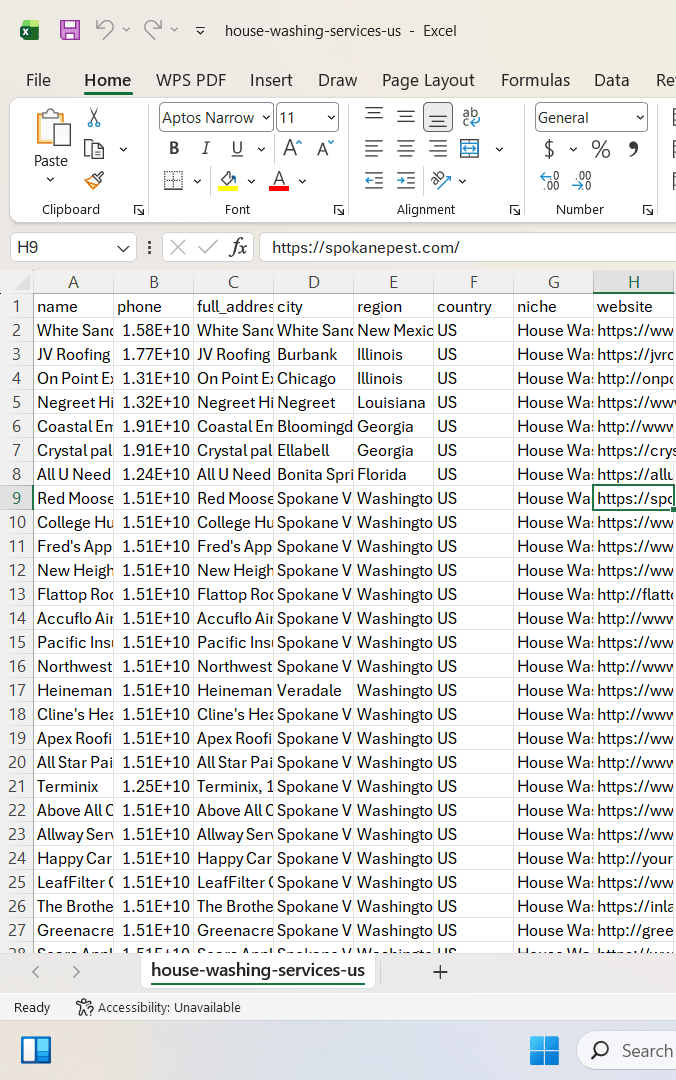Click the formula bar with spokanepest URL

click(467, 247)
